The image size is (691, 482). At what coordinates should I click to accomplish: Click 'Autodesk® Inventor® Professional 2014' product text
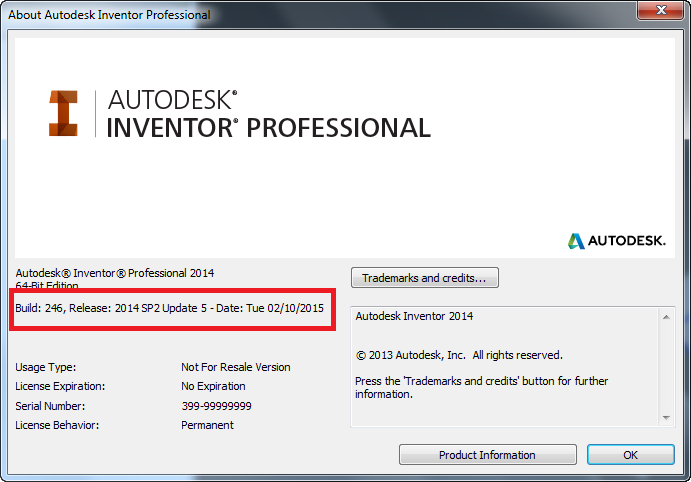tap(115, 273)
